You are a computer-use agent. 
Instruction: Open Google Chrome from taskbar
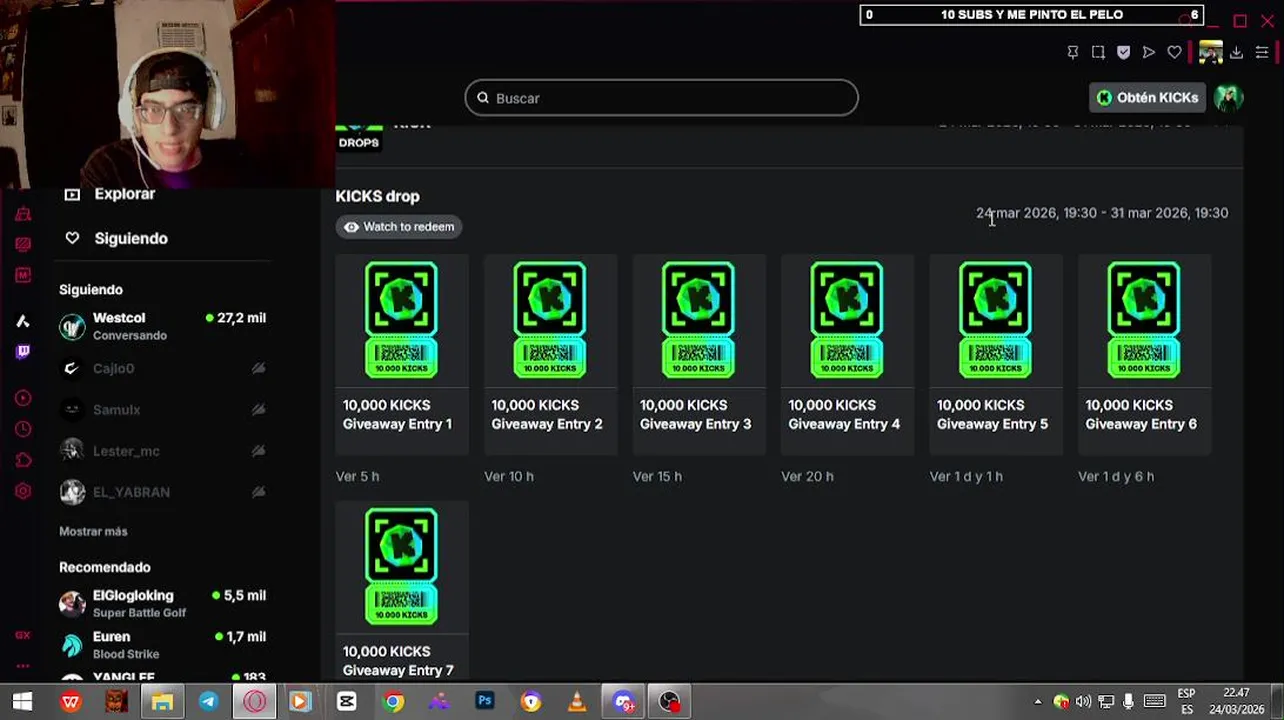click(393, 702)
